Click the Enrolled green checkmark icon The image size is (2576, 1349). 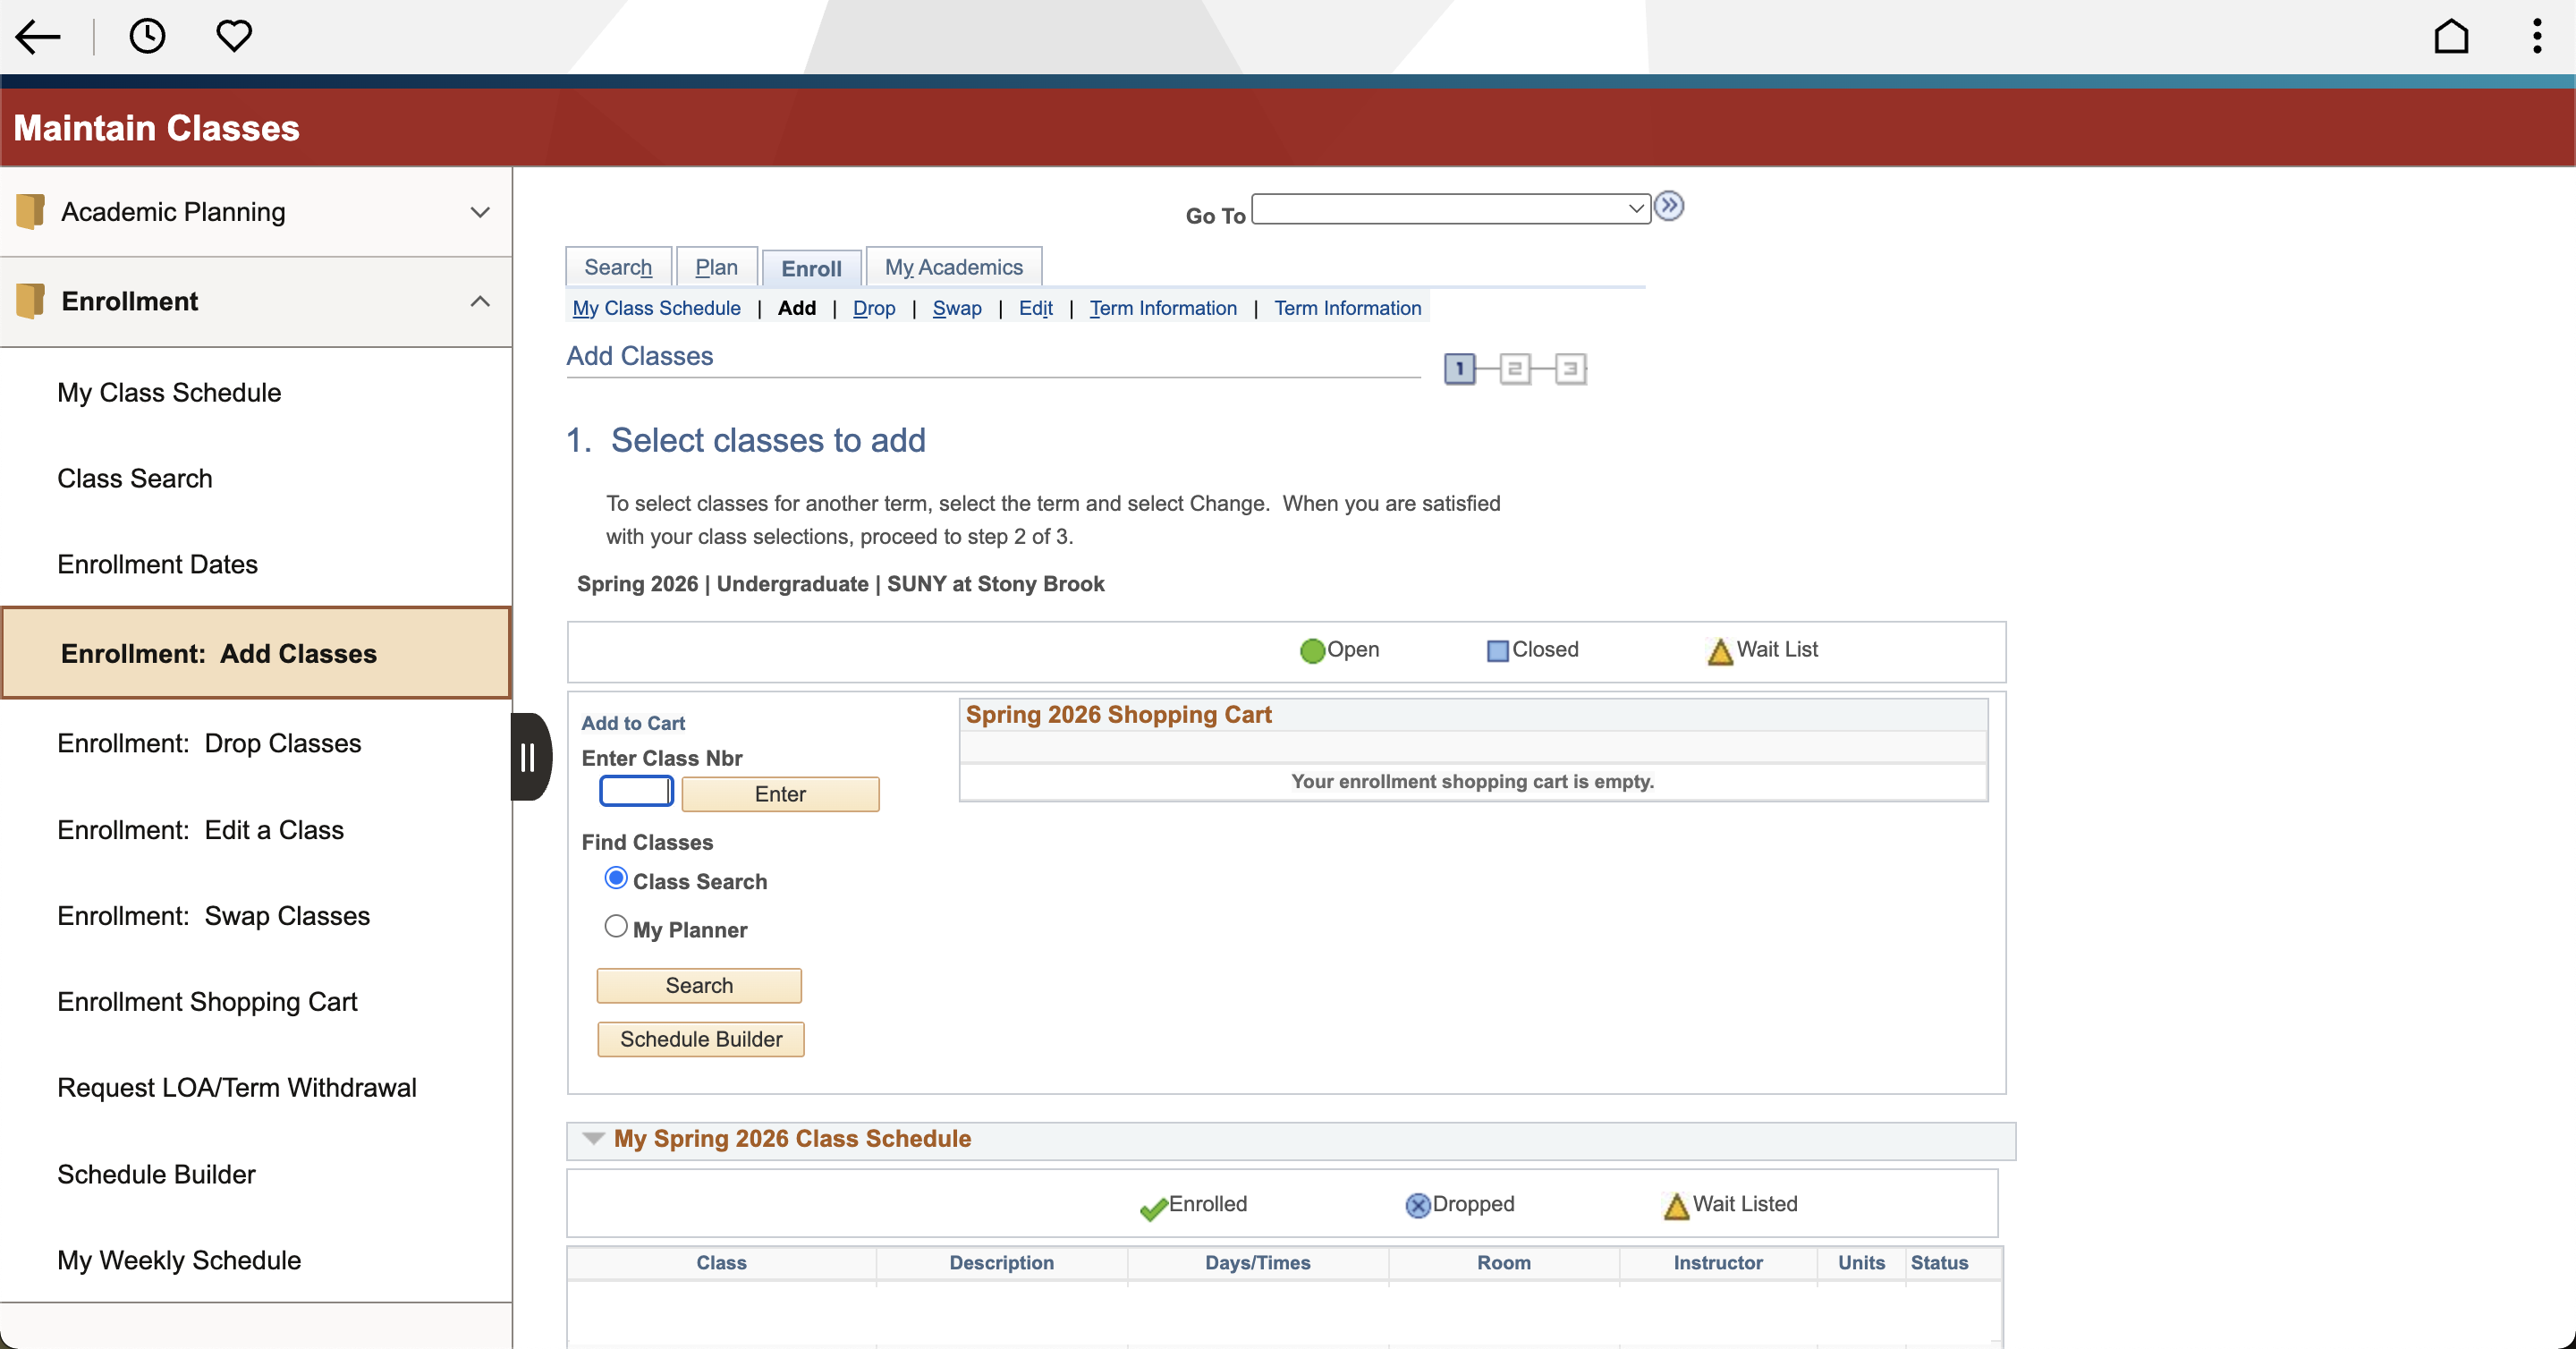1153,1207
